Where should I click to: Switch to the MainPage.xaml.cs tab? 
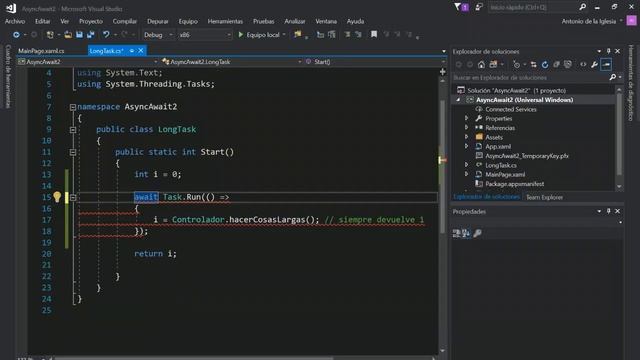point(41,51)
